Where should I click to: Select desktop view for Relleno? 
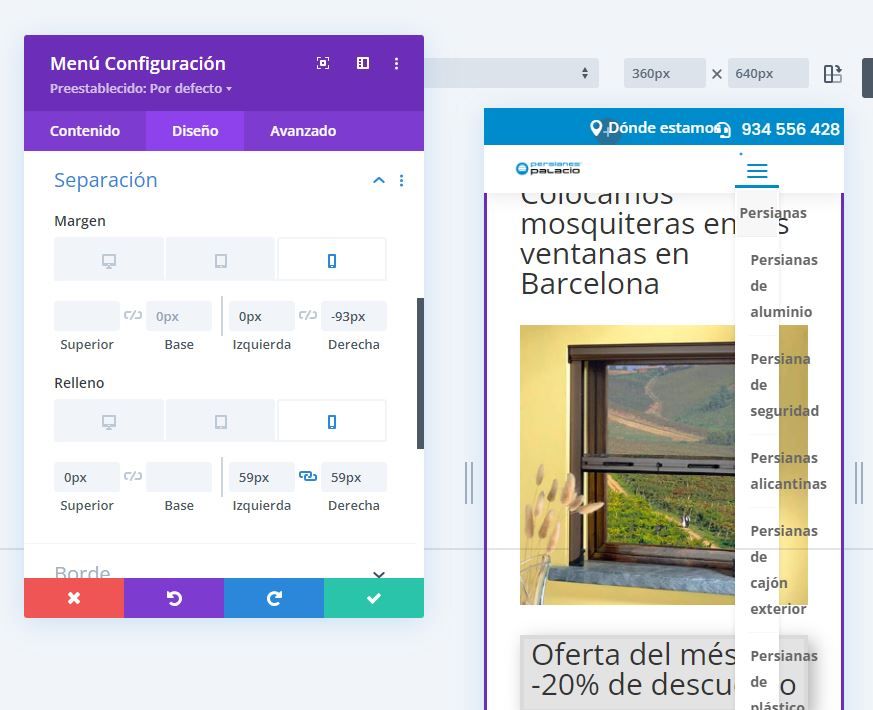pos(109,422)
